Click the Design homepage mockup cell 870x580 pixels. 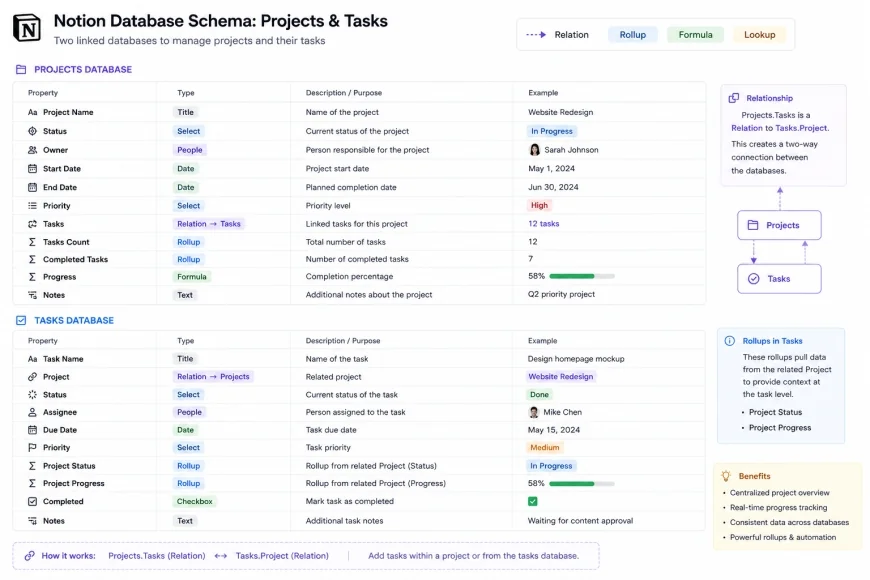coord(576,359)
